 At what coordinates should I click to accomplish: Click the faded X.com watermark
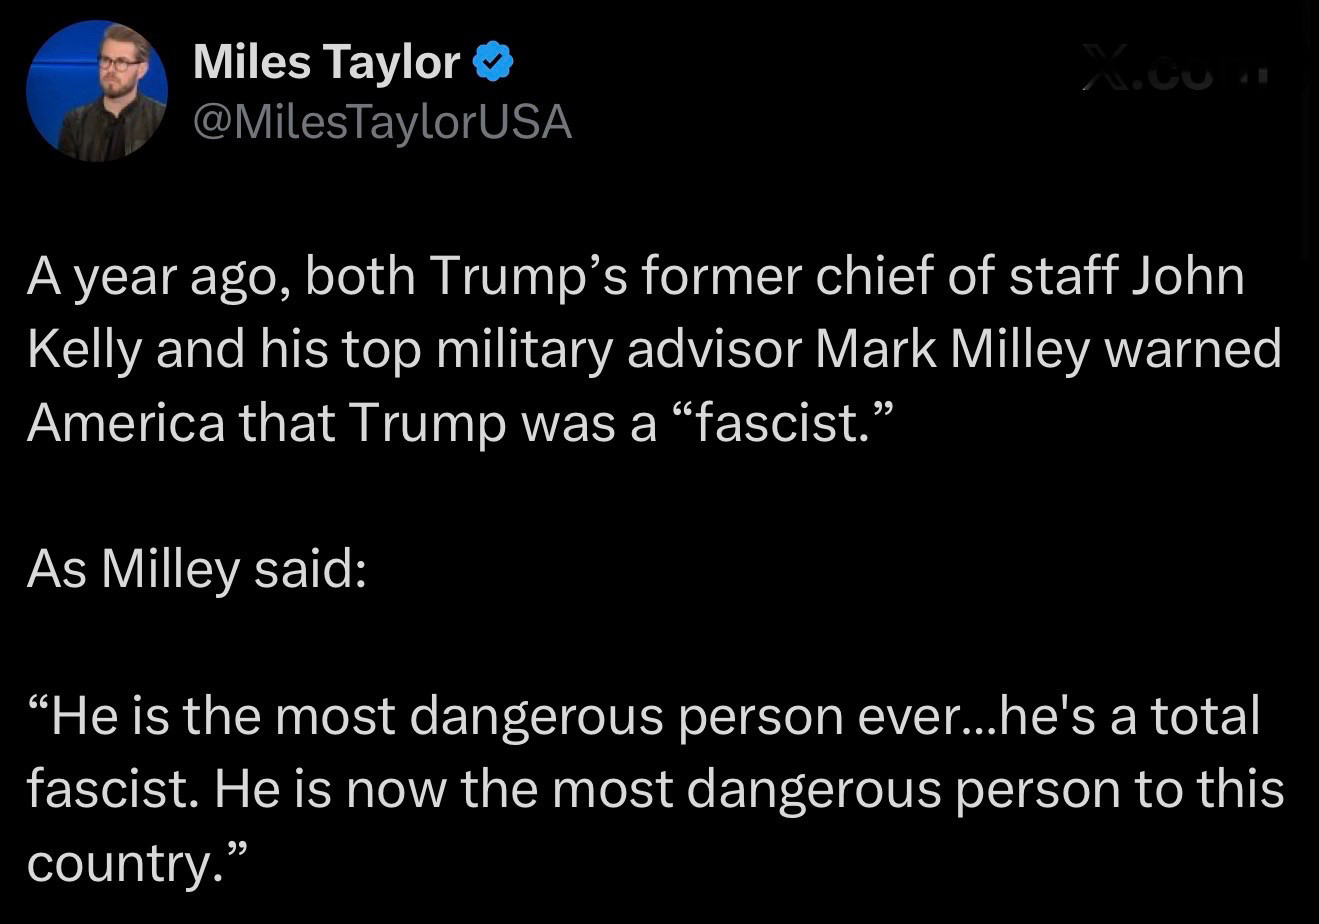pos(1174,73)
